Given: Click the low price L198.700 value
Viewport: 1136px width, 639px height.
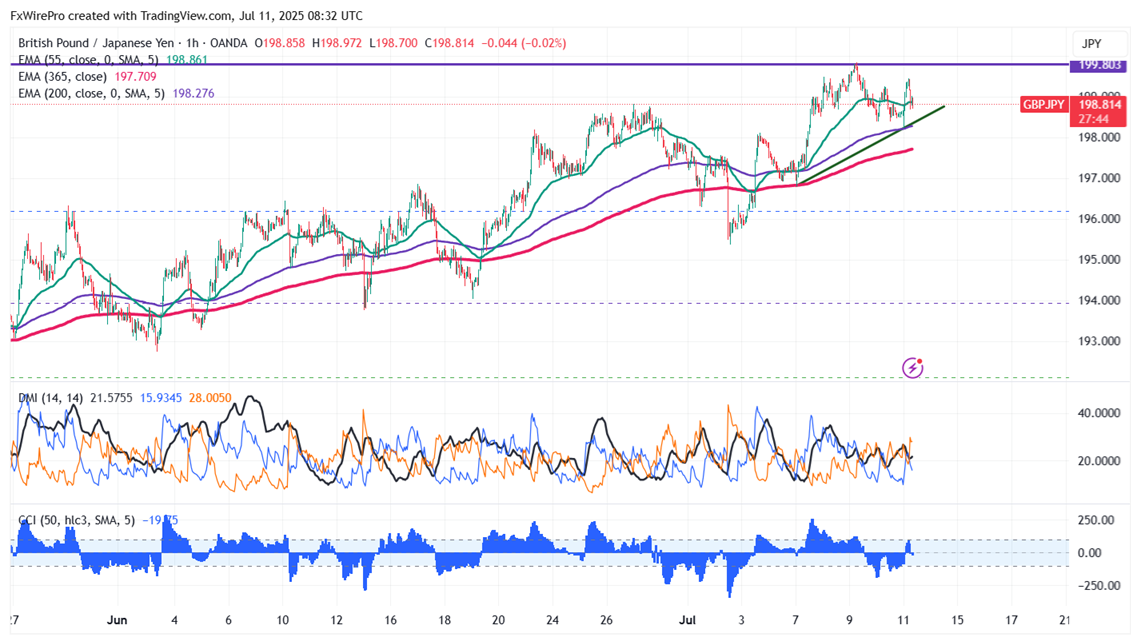Looking at the screenshot, I should [393, 43].
